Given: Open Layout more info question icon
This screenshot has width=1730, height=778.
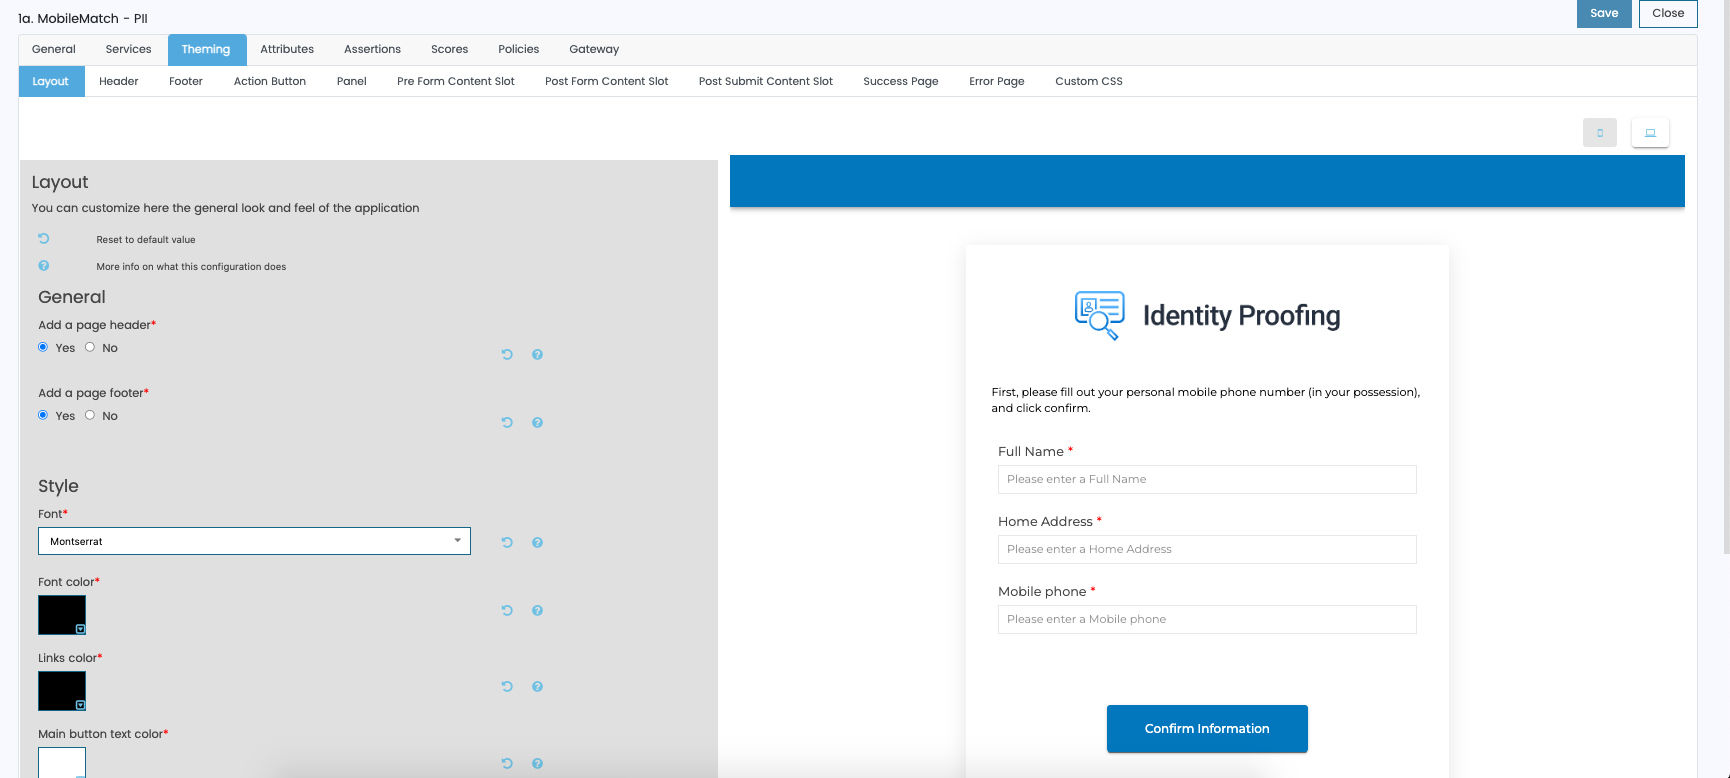Looking at the screenshot, I should point(44,266).
